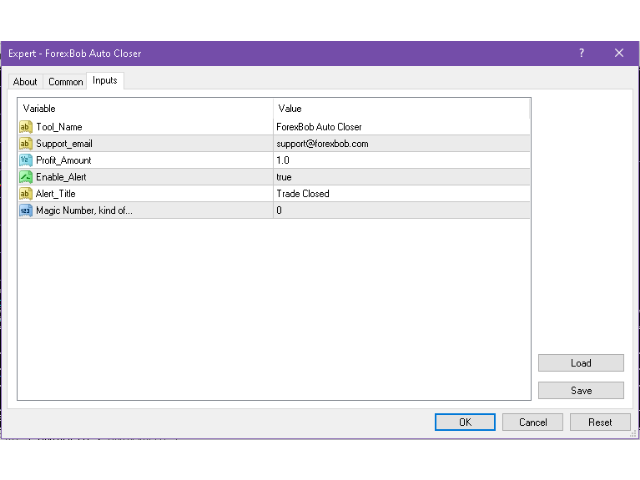Click the string icon beside Tool_Name

(26, 127)
